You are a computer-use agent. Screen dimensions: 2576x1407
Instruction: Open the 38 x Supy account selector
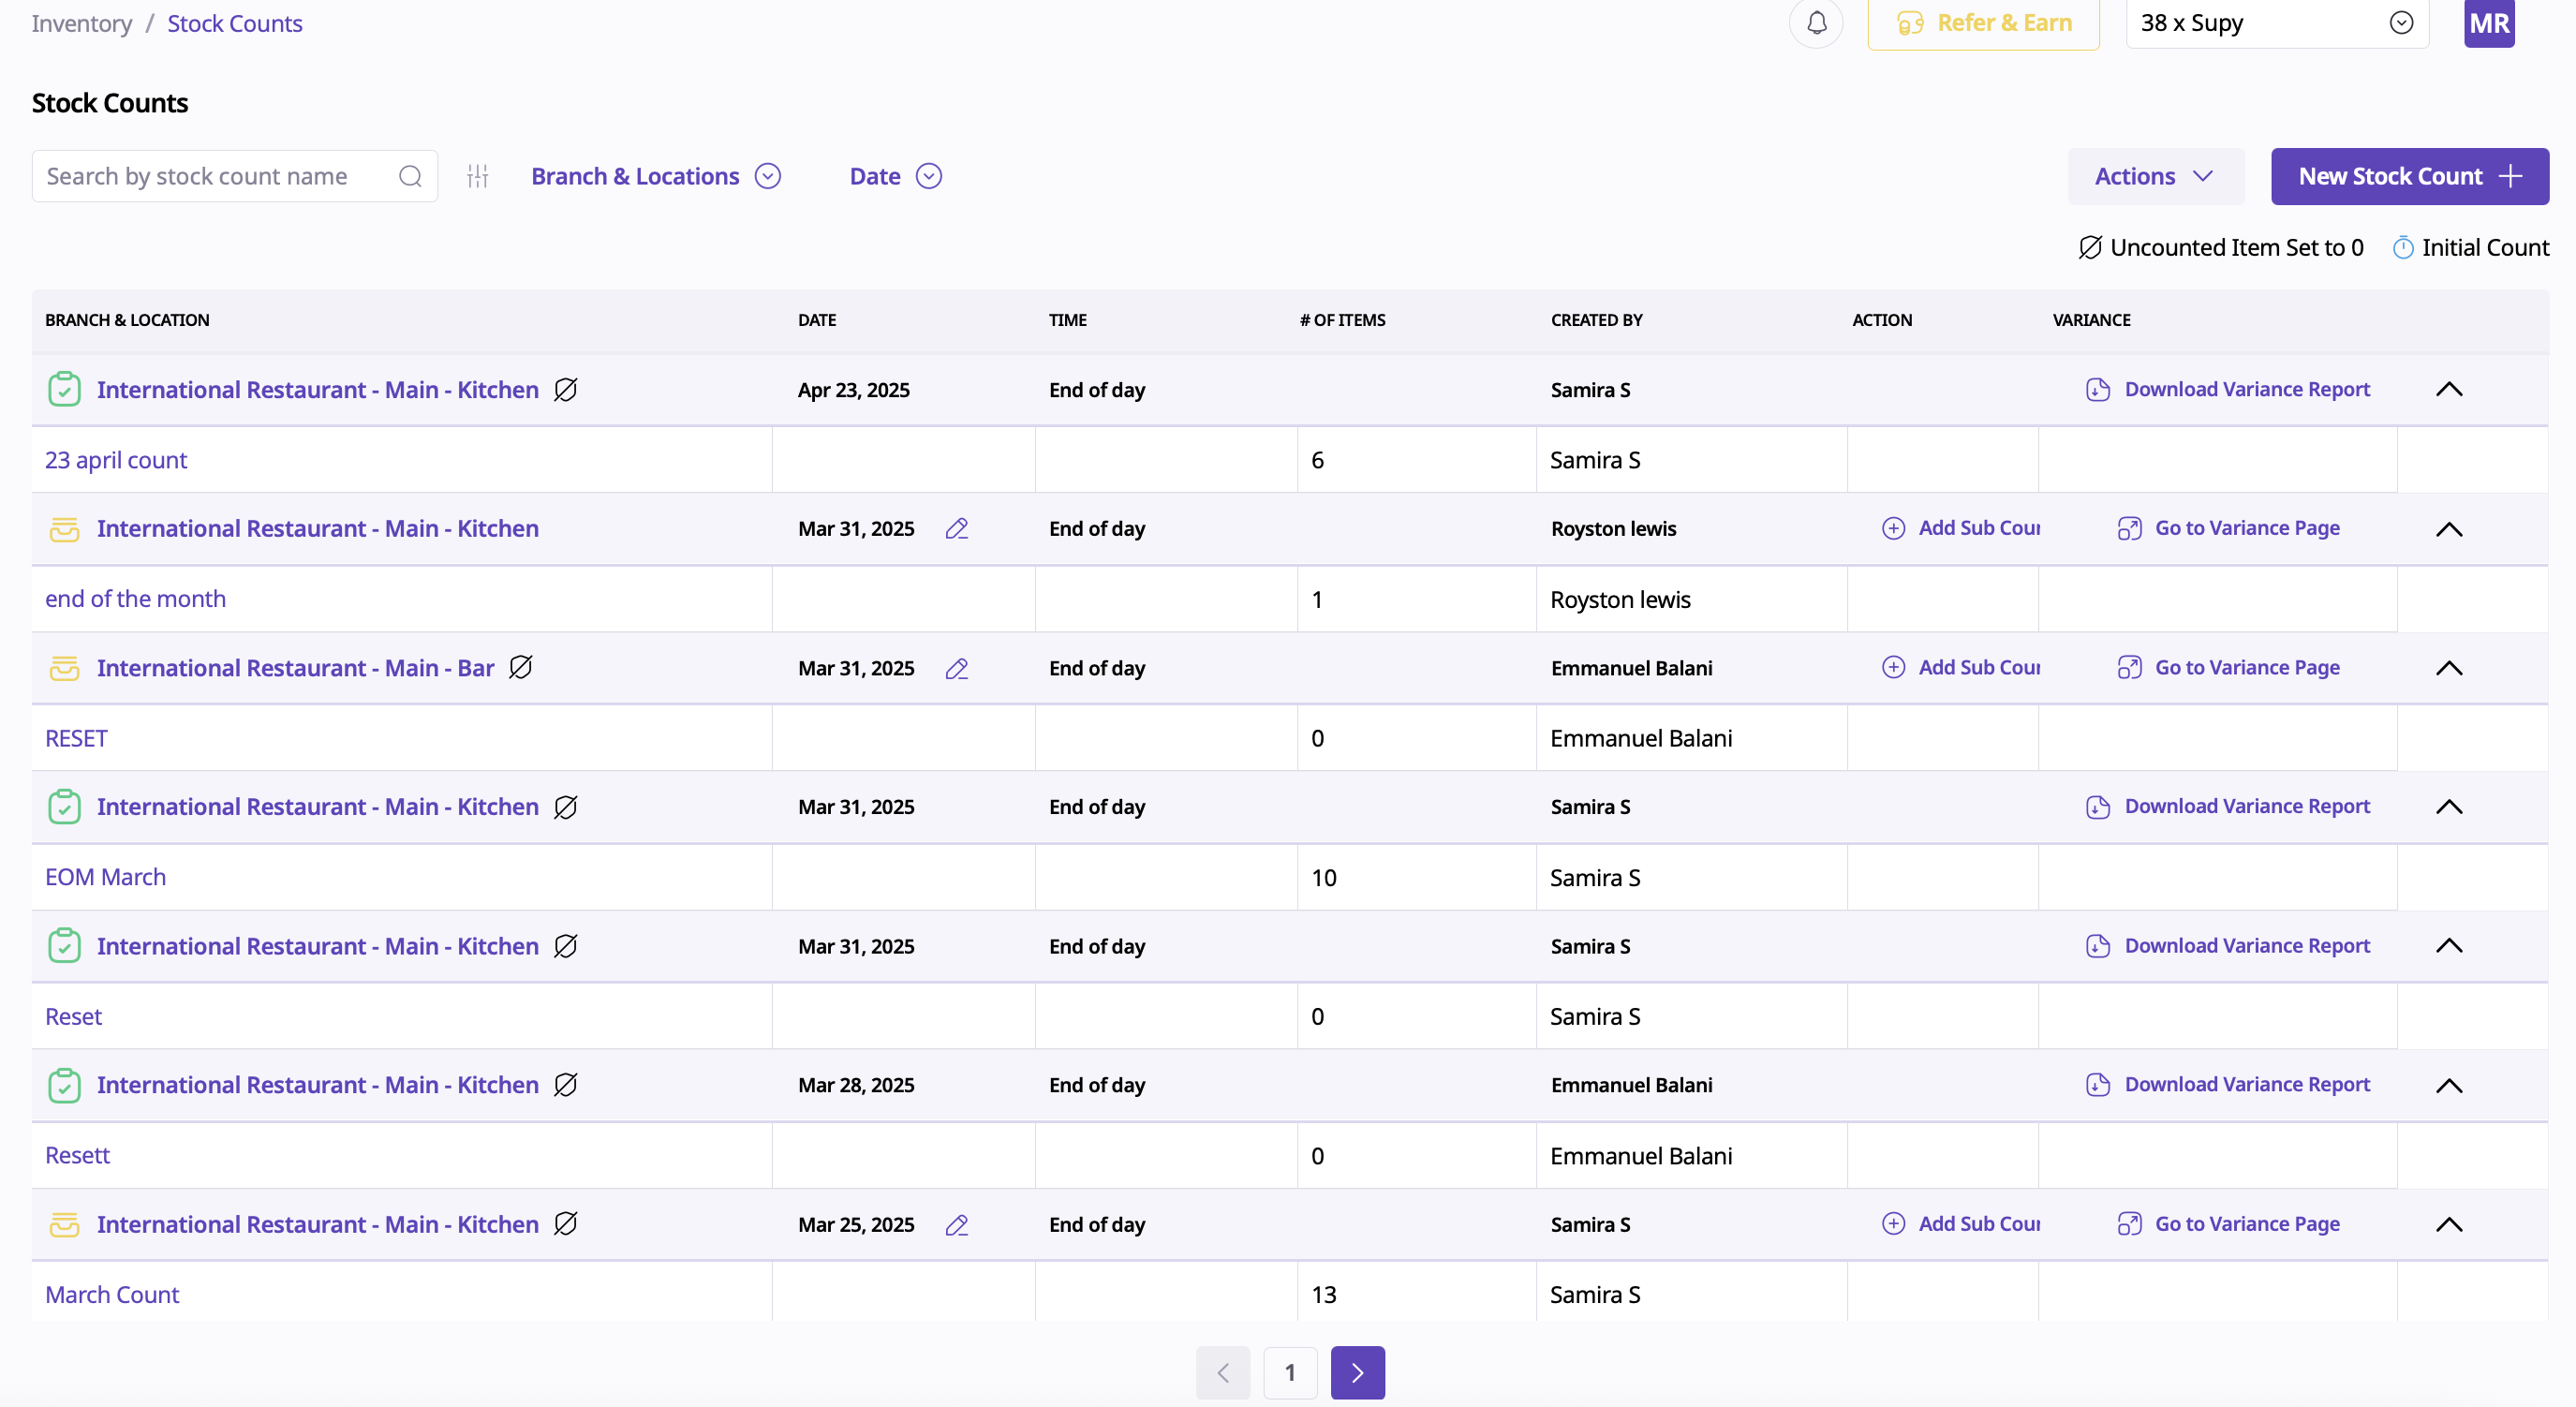(x=2276, y=23)
